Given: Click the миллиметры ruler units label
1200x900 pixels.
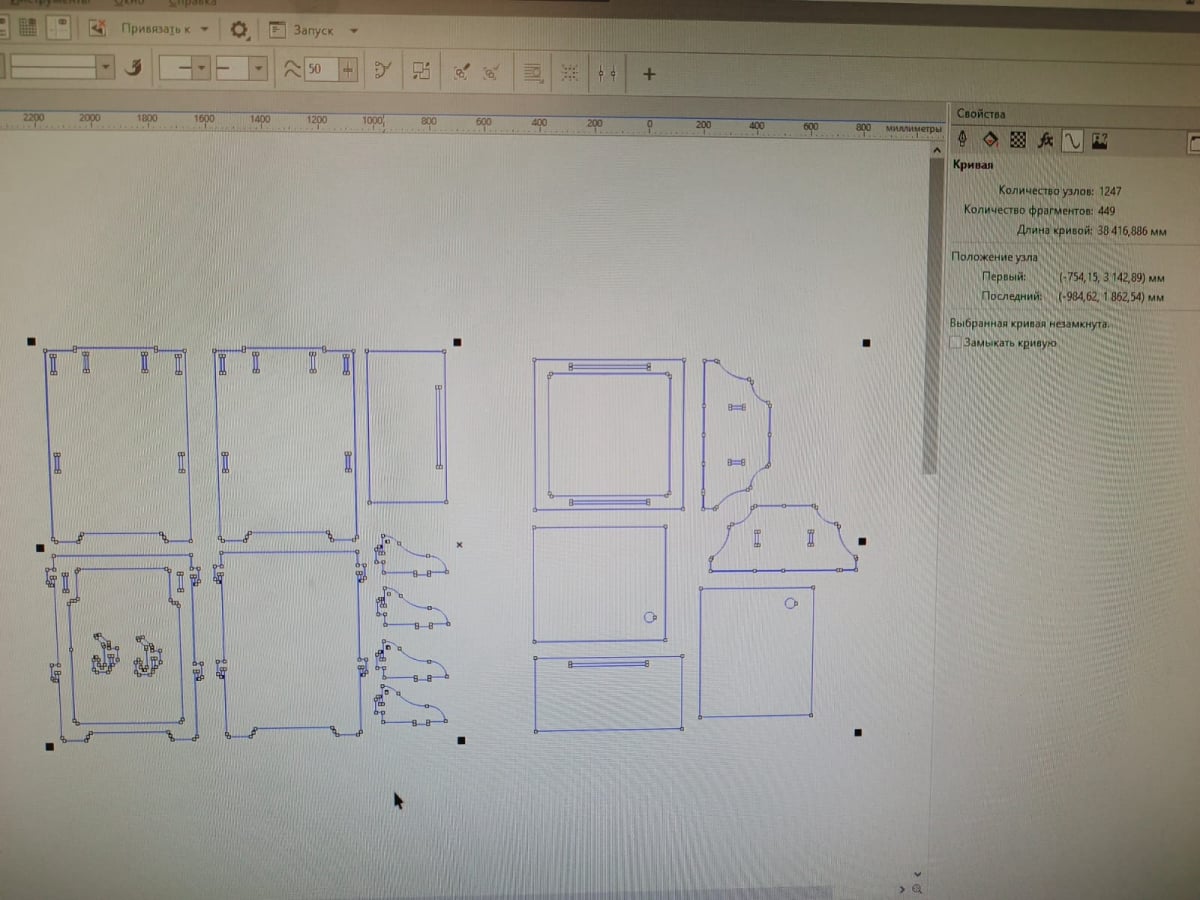Looking at the screenshot, I should [x=913, y=129].
